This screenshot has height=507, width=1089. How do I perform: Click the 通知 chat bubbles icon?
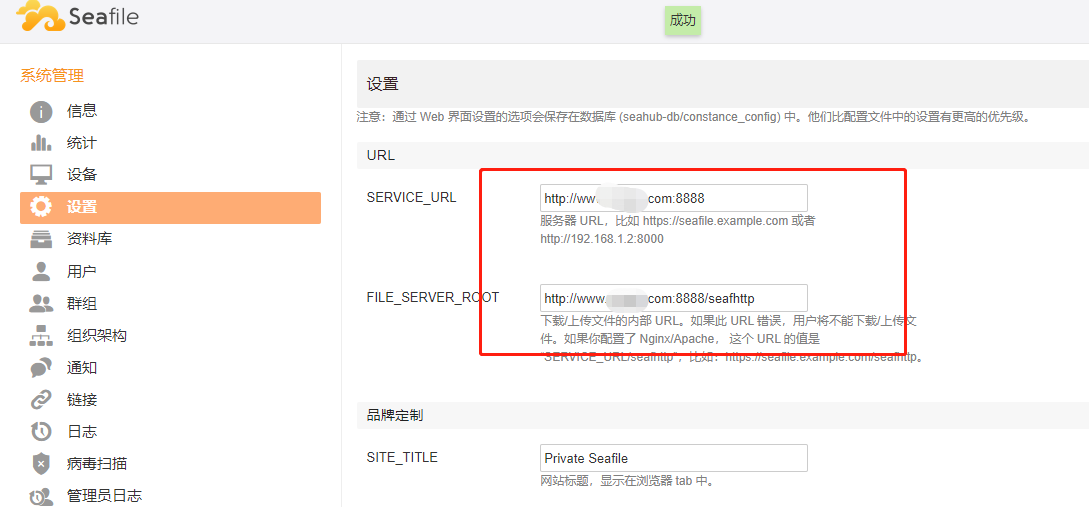(x=41, y=367)
